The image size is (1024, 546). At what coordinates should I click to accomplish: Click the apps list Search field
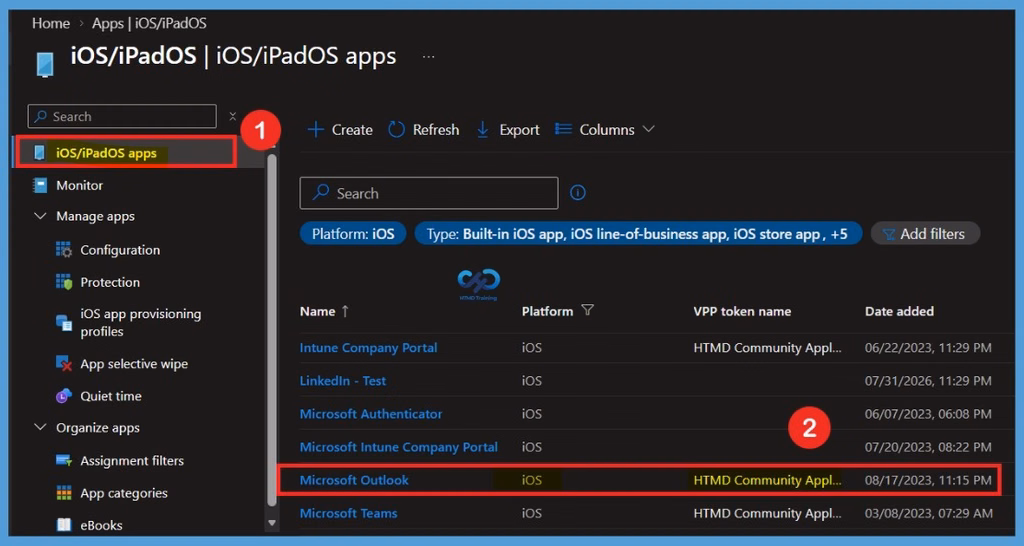(x=429, y=193)
